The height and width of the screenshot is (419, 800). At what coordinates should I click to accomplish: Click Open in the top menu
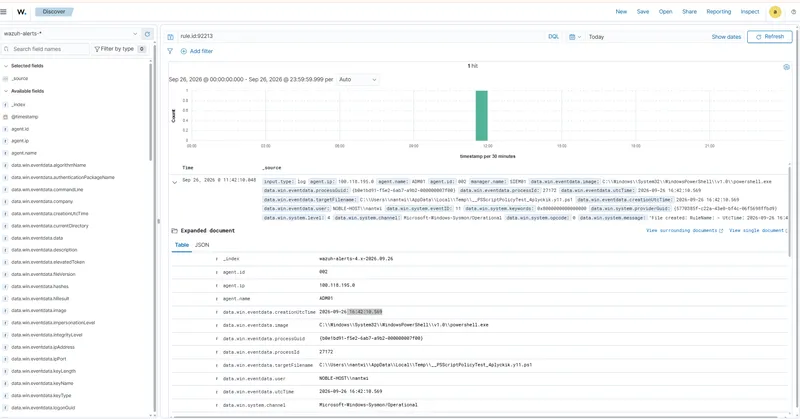[x=665, y=12]
